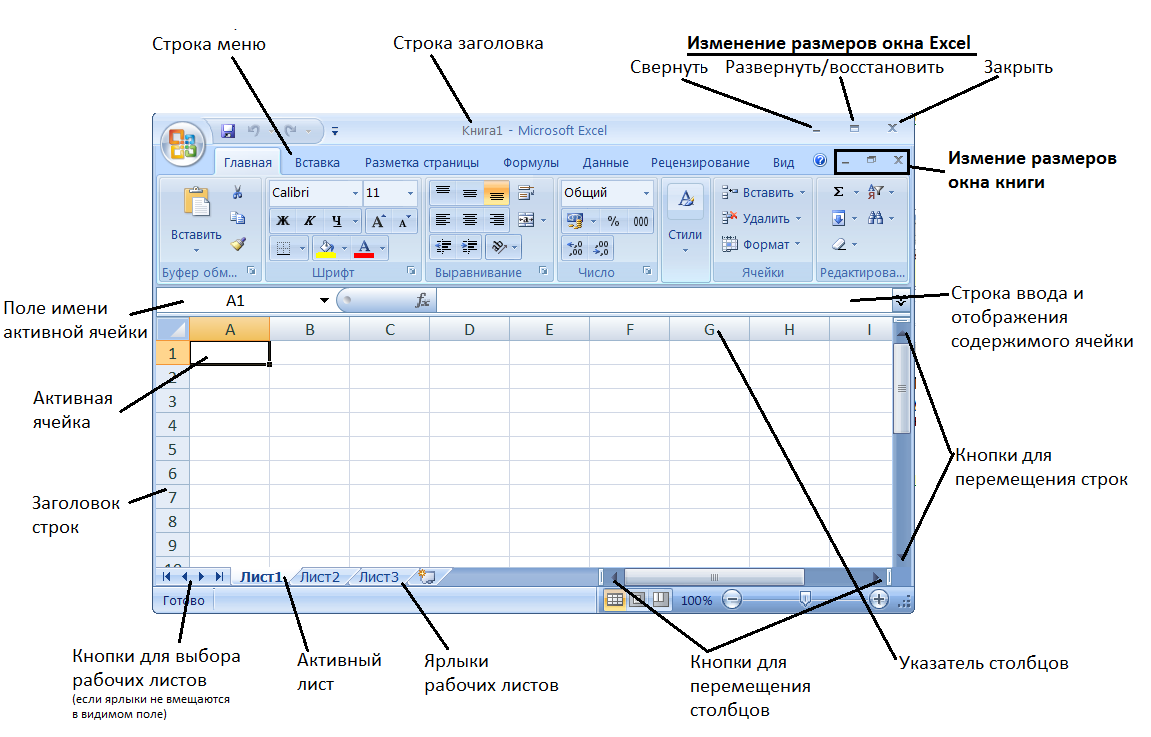Increase decimal places

(x=576, y=248)
